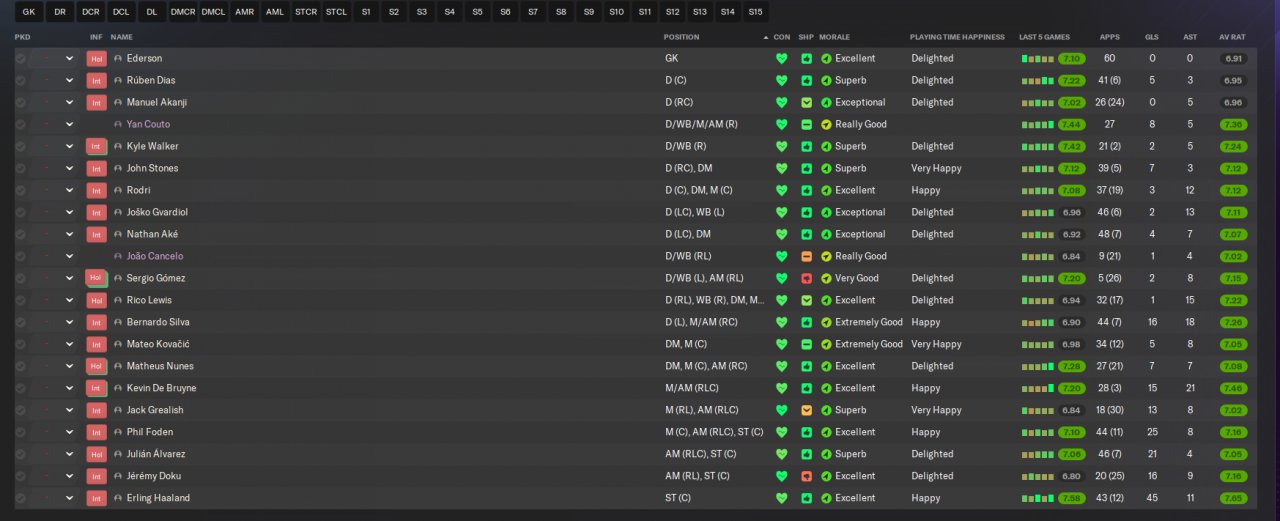Click Matheus Nunes's 'Hol' info badge
Viewport: 1280px width, 521px height.
click(96, 366)
